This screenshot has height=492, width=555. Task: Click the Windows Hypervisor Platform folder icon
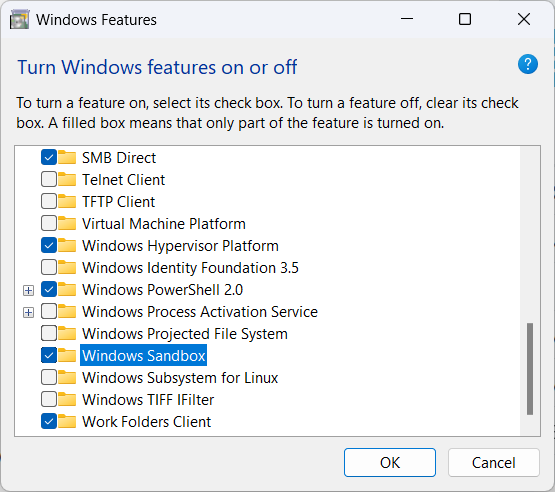[67, 245]
